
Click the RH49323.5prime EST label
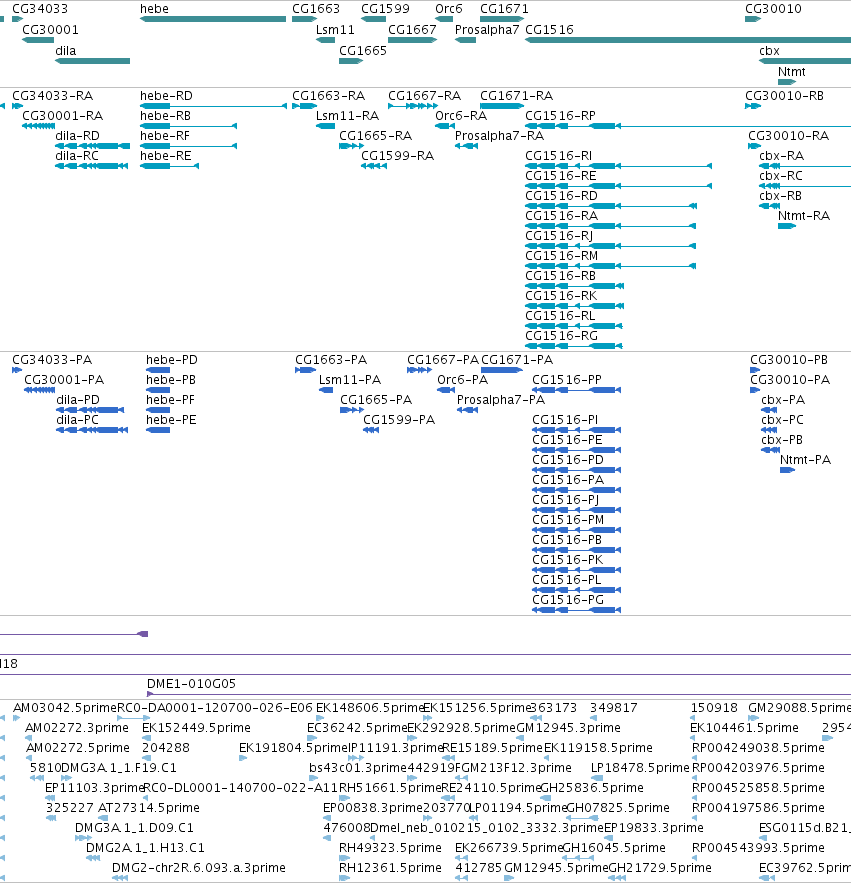click(390, 848)
